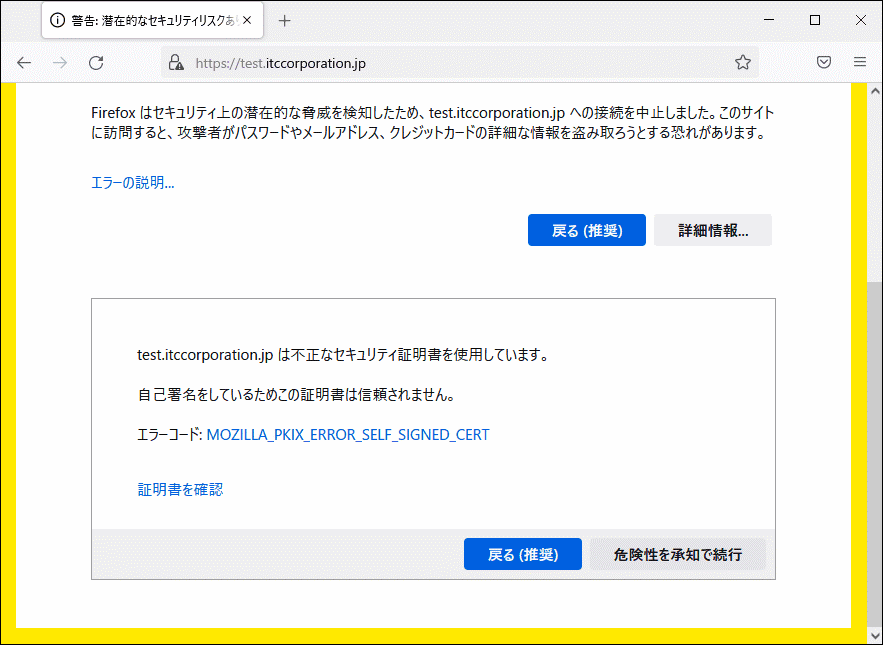The image size is (883, 645).
Task: Open the Pocket save icon
Action: coord(824,62)
